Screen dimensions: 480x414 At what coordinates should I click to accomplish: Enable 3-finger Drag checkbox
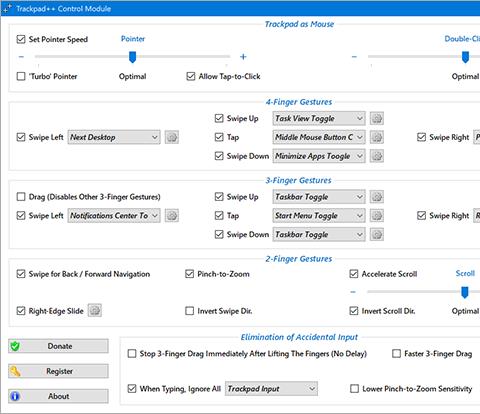pyautogui.click(x=21, y=197)
